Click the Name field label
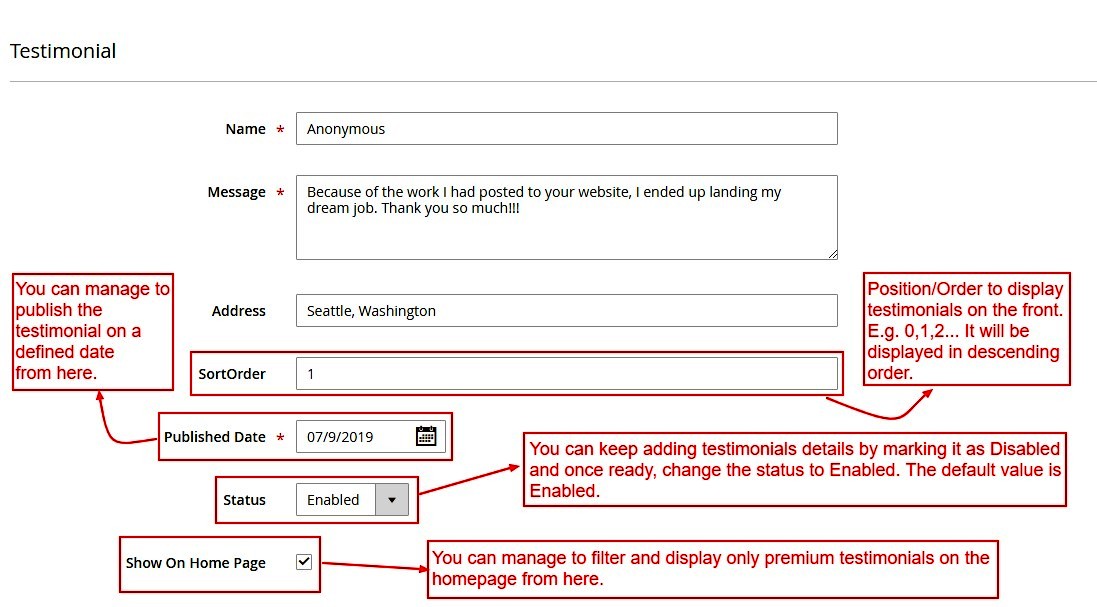 [x=245, y=129]
